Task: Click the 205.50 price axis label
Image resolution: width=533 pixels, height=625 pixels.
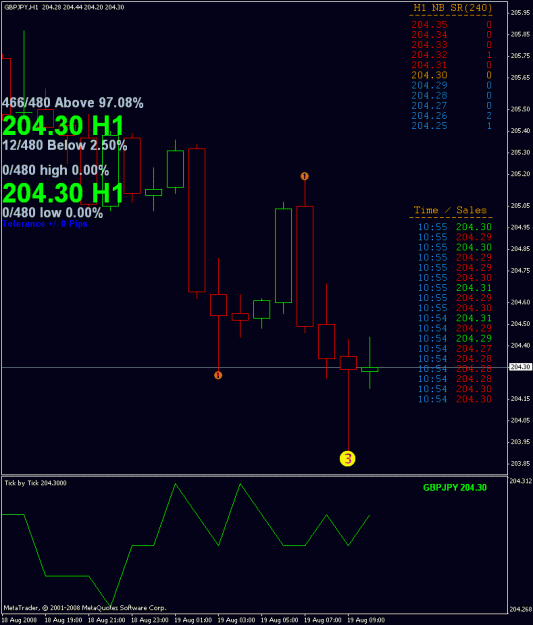Action: pyautogui.click(x=520, y=109)
